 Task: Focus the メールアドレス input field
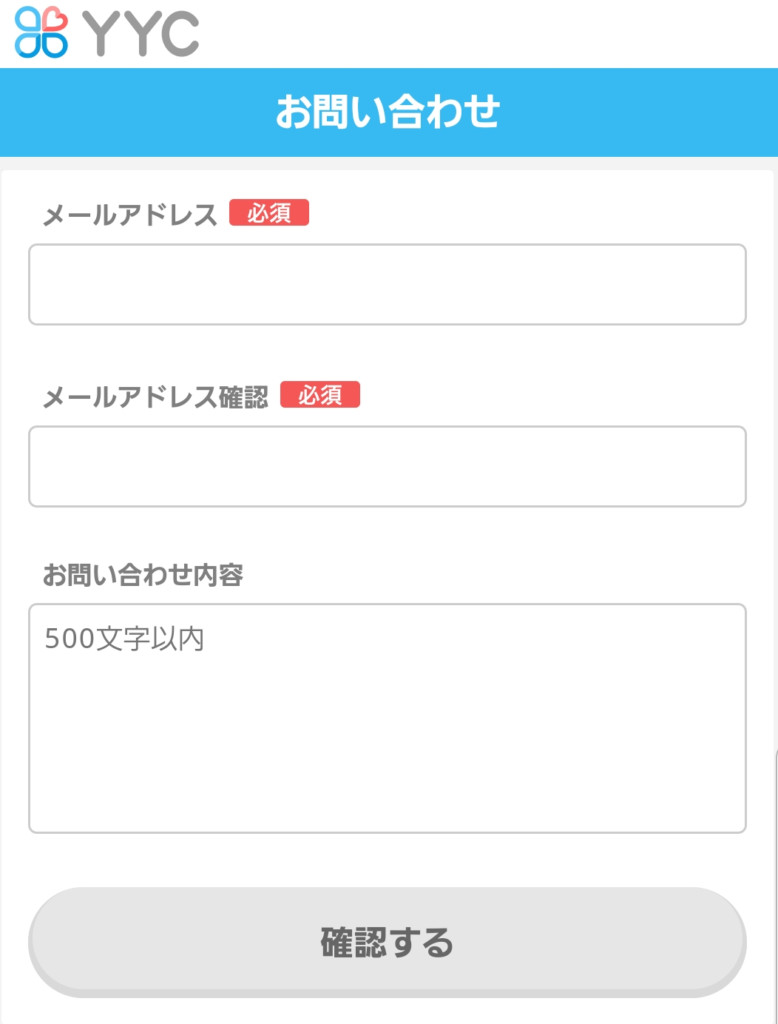[387, 284]
